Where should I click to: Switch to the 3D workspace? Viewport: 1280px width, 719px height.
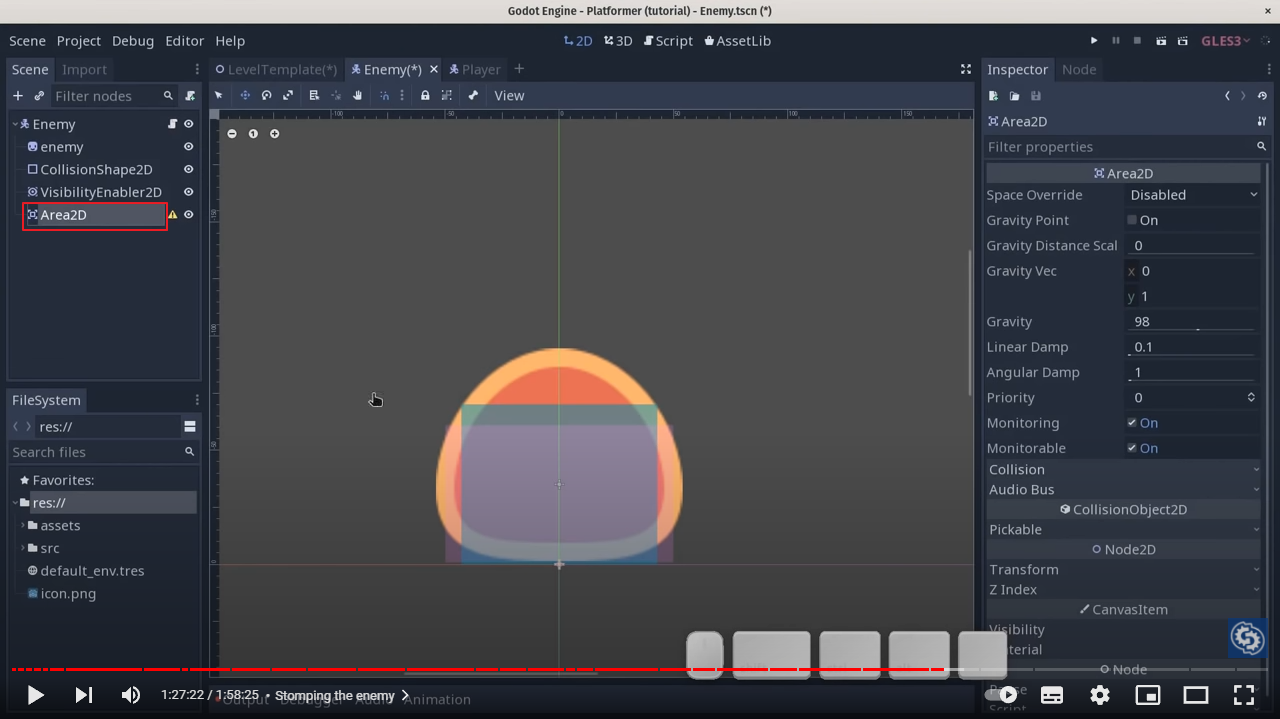tap(618, 41)
